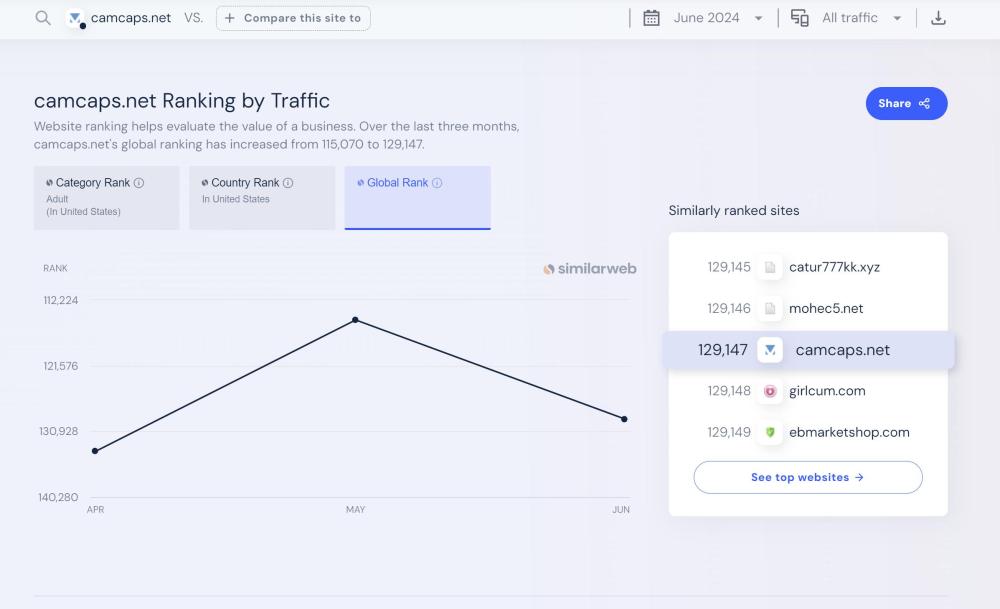Switch to the Category Rank tab
1000x609 pixels.
pyautogui.click(x=106, y=197)
